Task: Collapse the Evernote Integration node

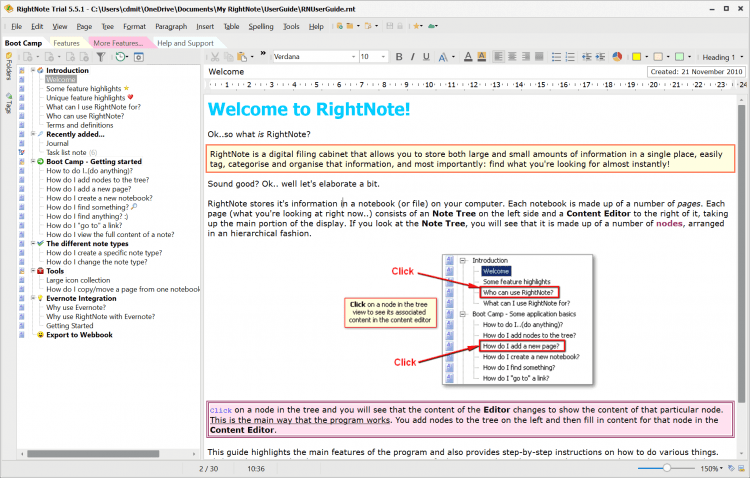Action: 33,298
